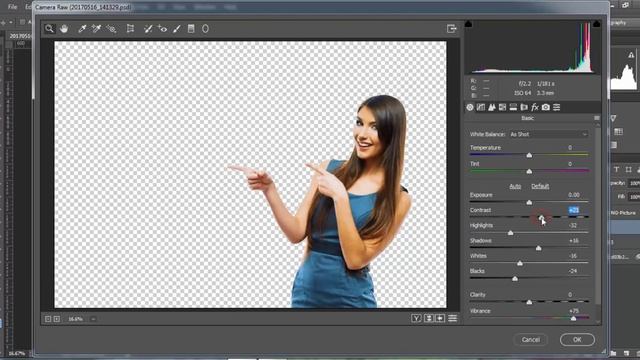
Task: Click the Vibrance slider handle
Action: pos(573,318)
